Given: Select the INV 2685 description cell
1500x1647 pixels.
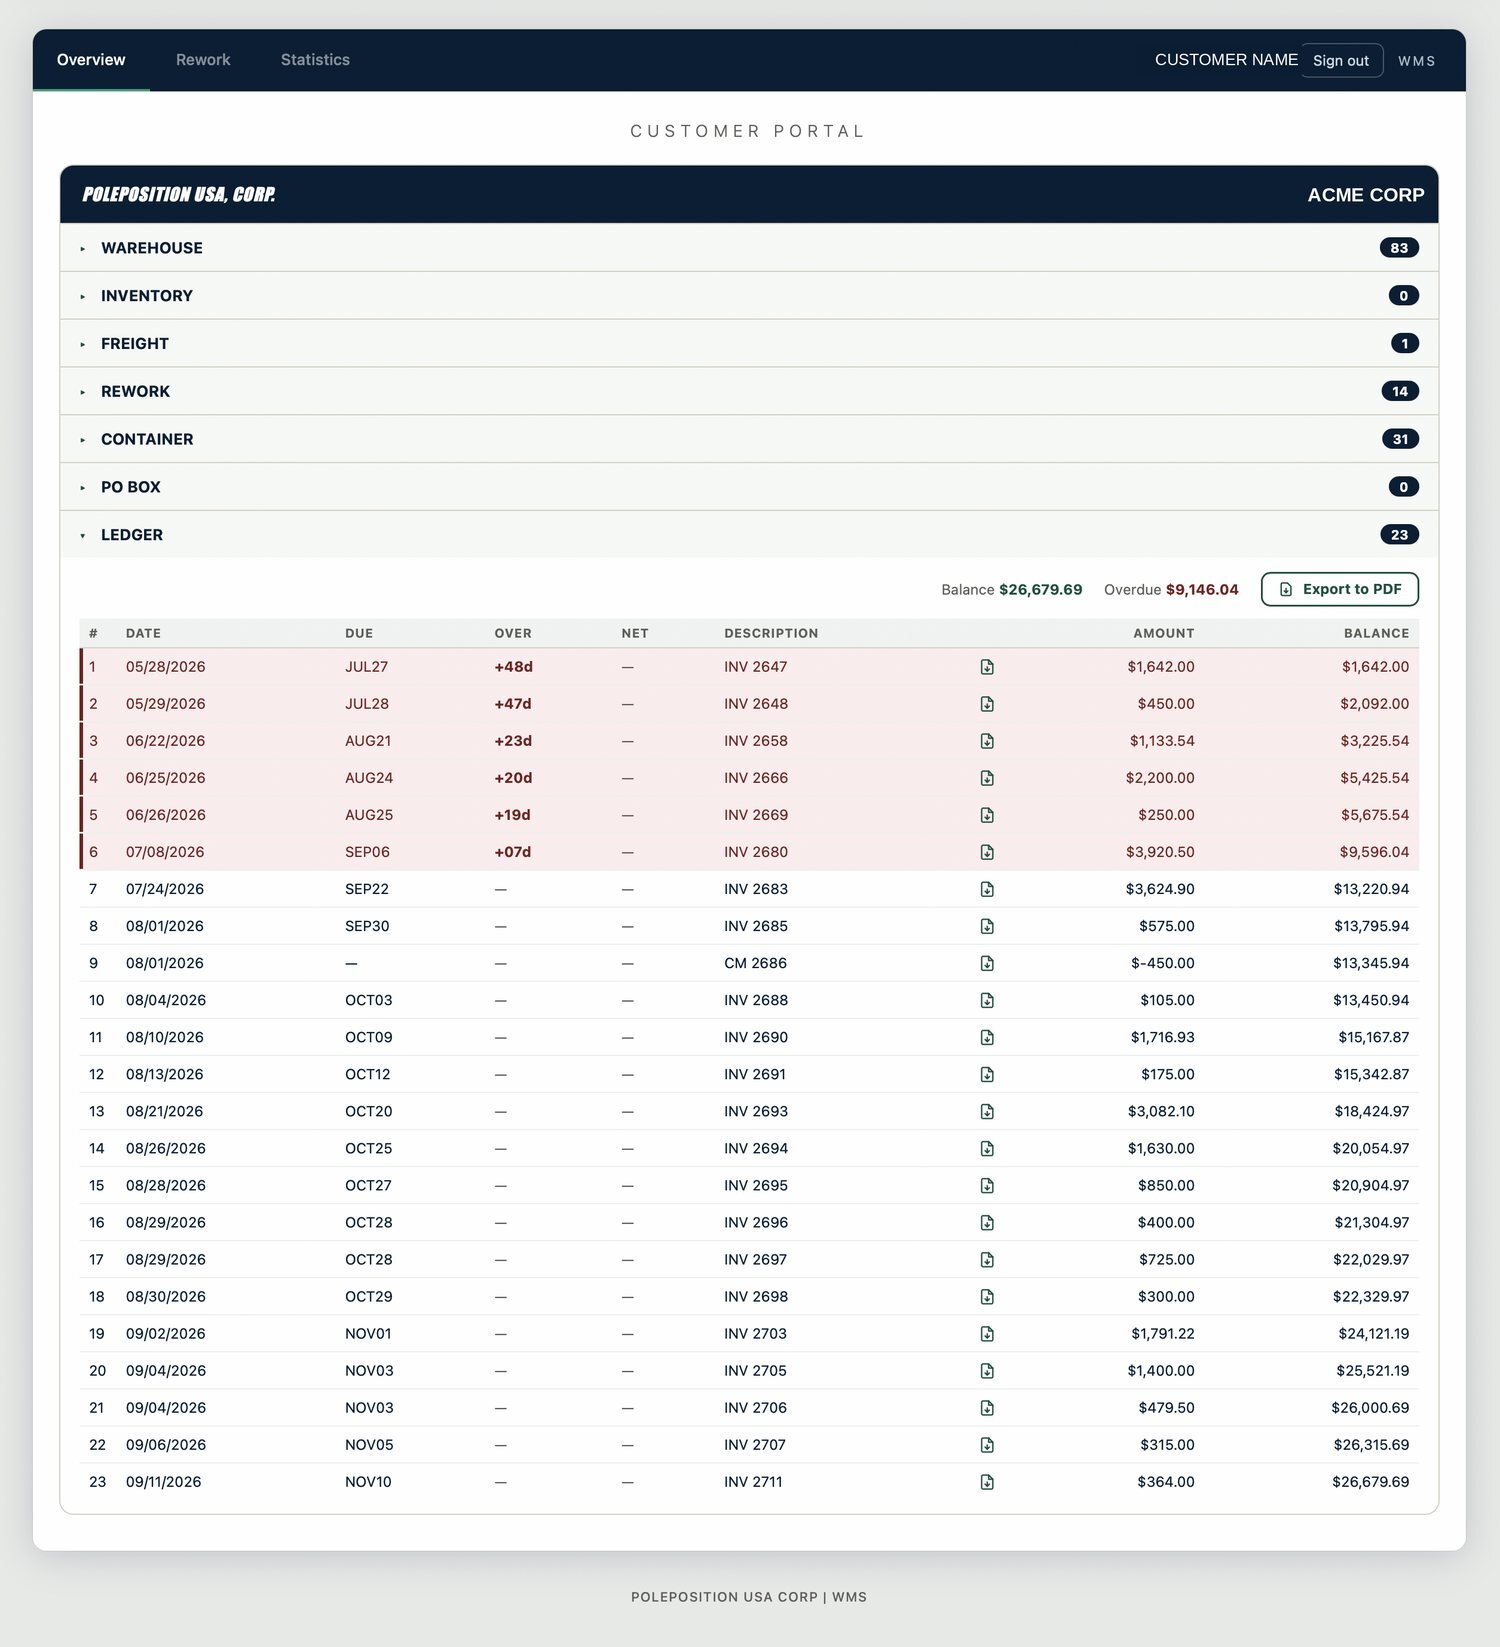Looking at the screenshot, I should (x=756, y=926).
